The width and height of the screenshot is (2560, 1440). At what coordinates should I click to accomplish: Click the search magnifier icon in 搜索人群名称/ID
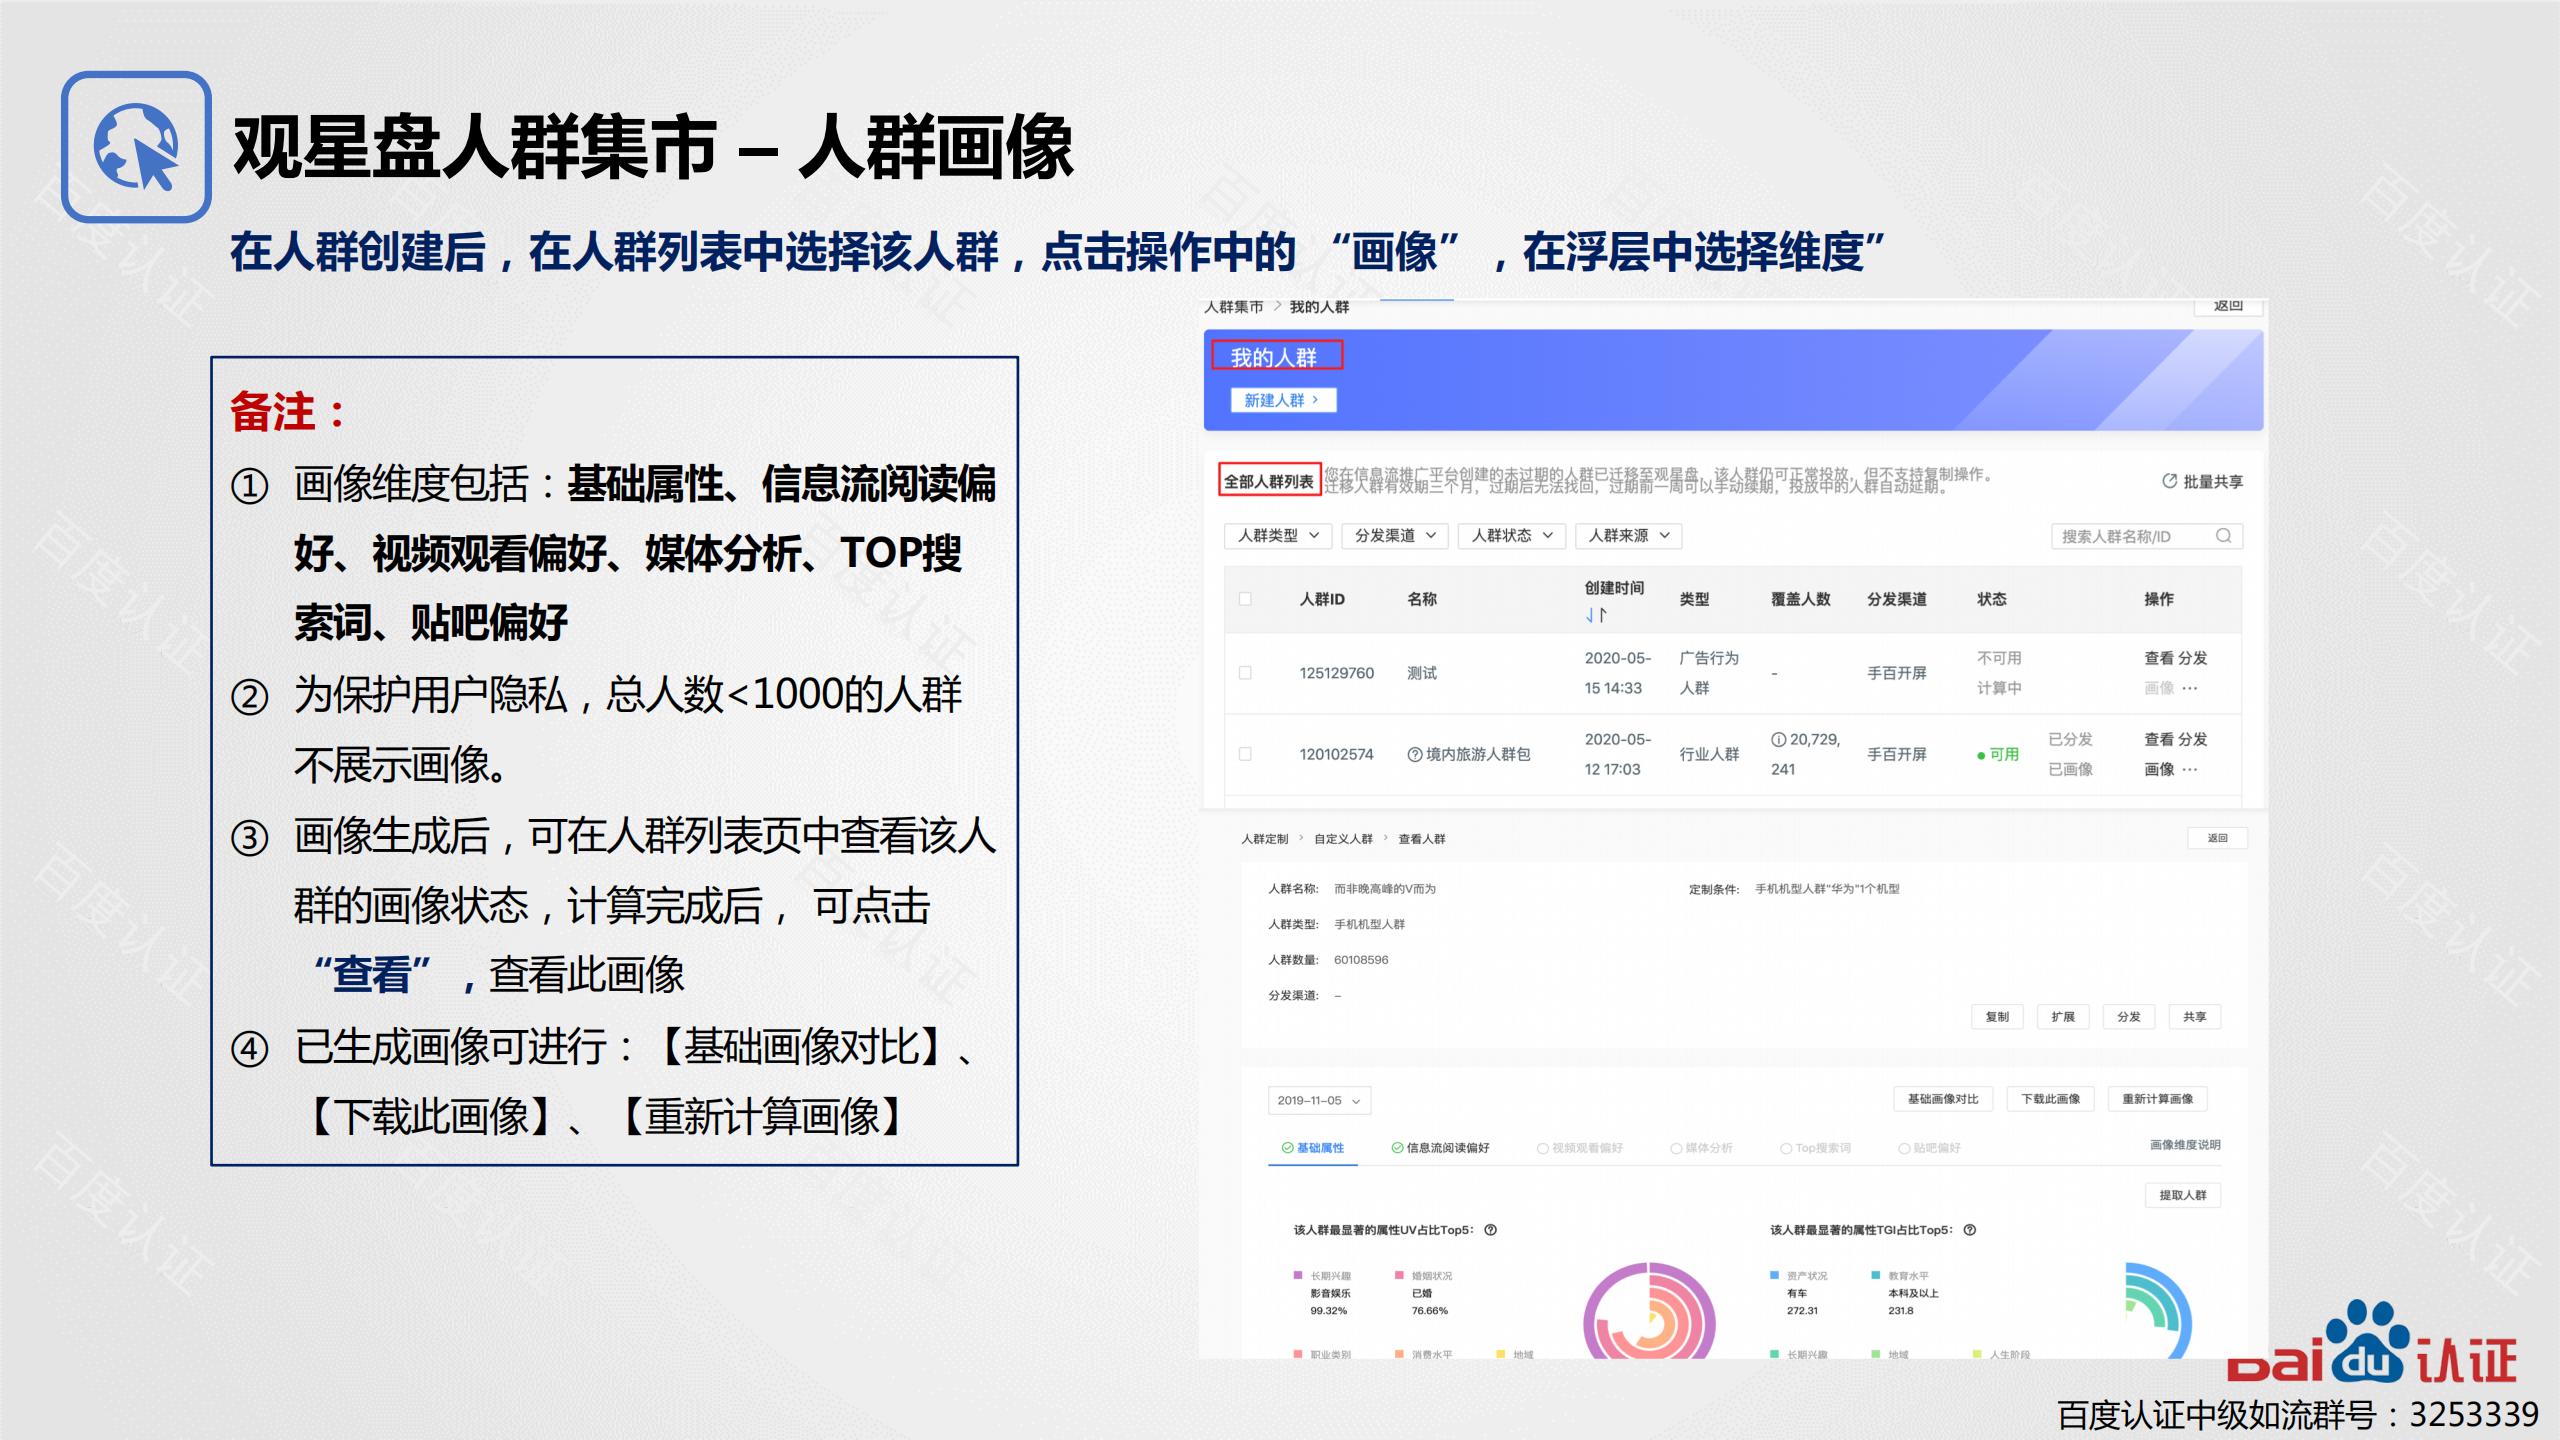pos(2223,536)
